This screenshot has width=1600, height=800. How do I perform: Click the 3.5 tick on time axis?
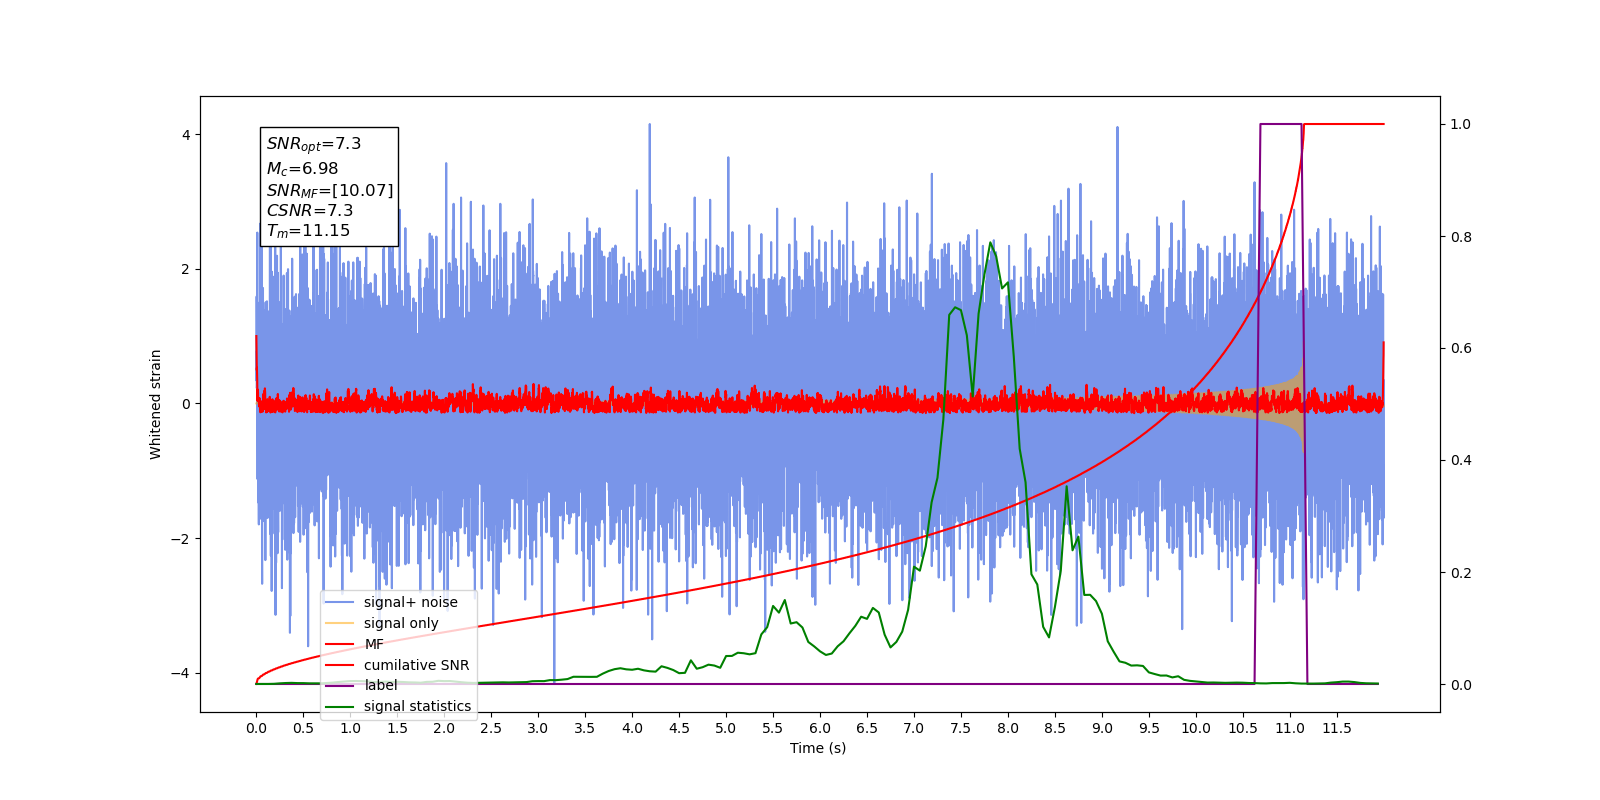pos(585,728)
